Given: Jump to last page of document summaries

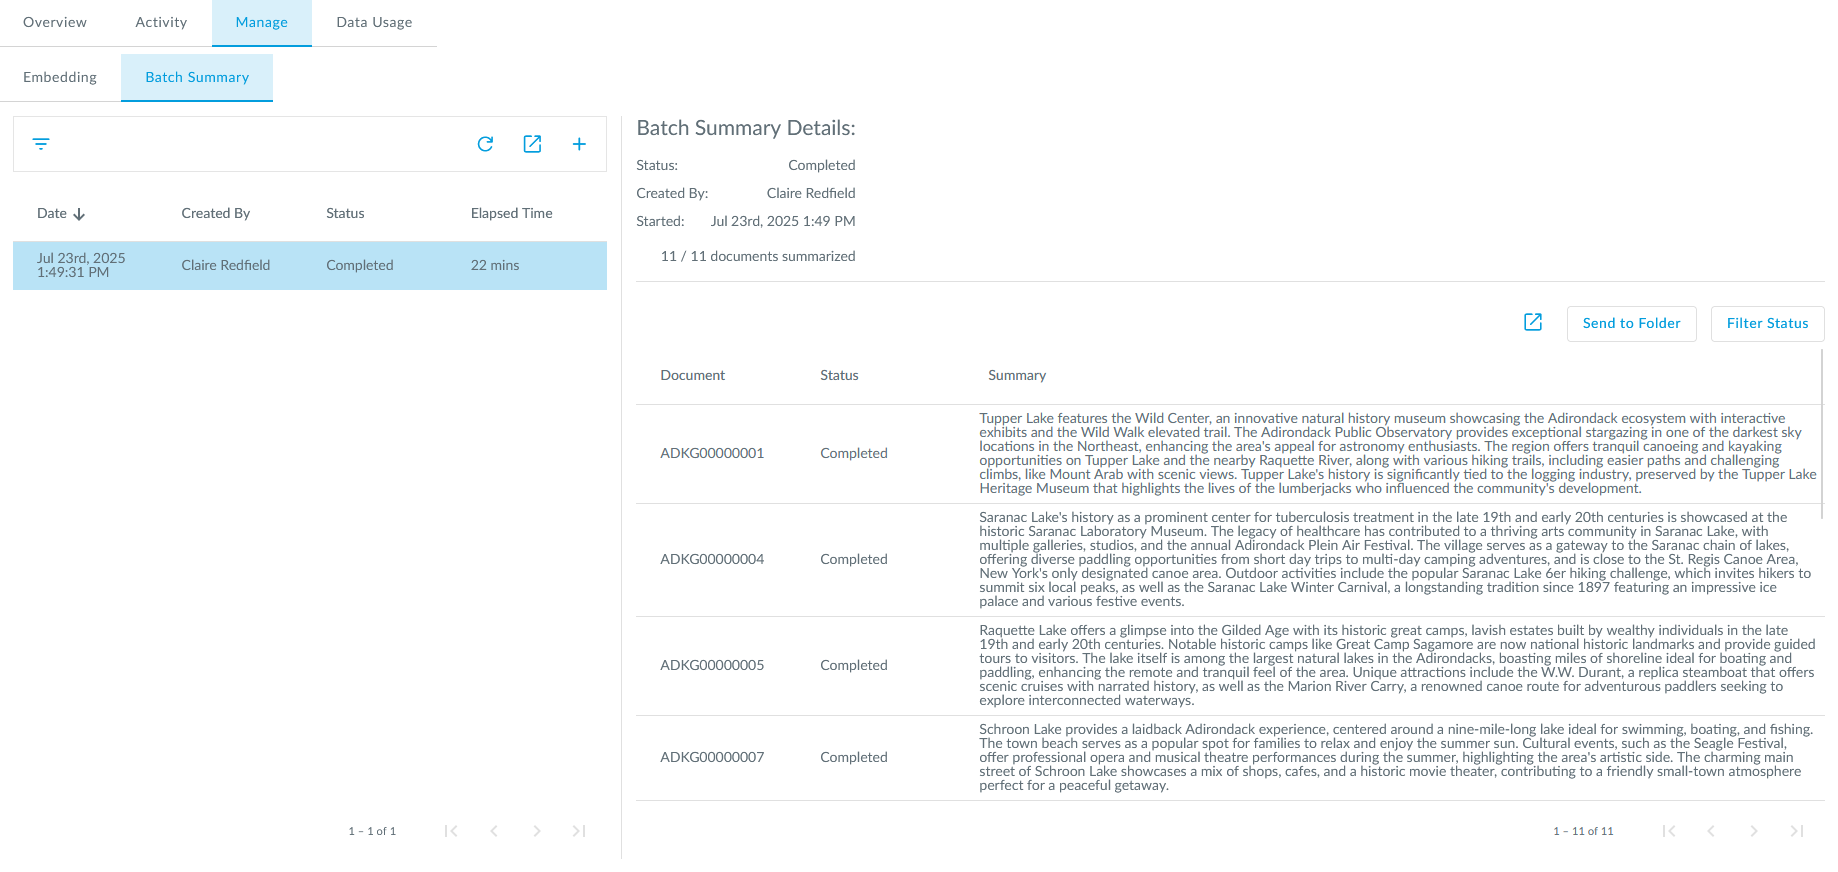Looking at the screenshot, I should pyautogui.click(x=1796, y=831).
